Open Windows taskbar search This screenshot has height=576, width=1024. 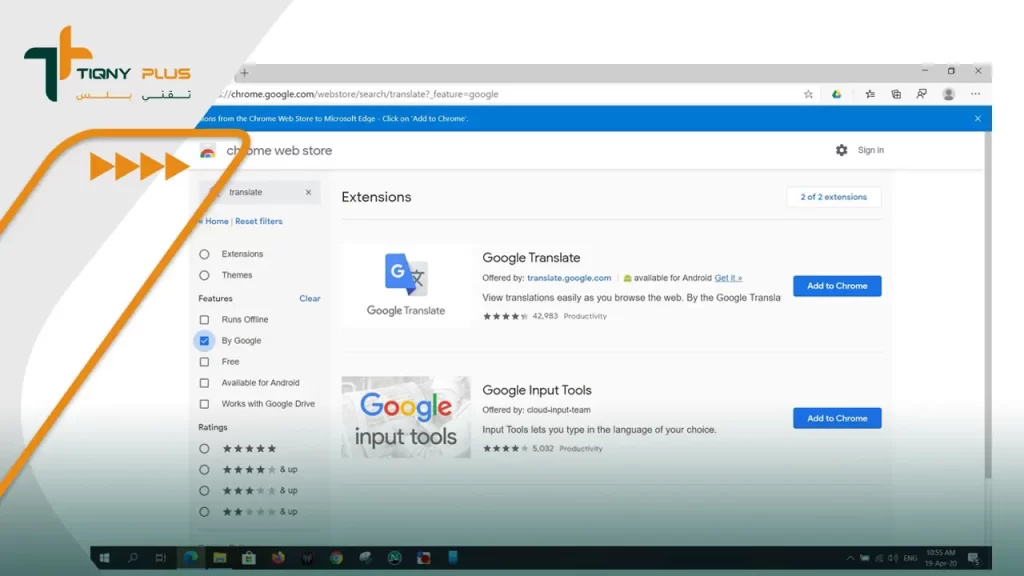[x=133, y=558]
